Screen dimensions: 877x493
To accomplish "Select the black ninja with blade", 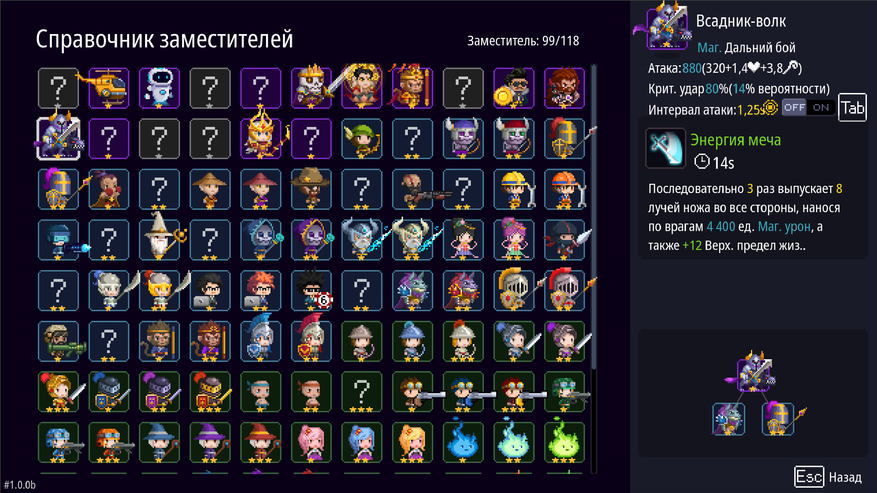I will click(x=564, y=240).
